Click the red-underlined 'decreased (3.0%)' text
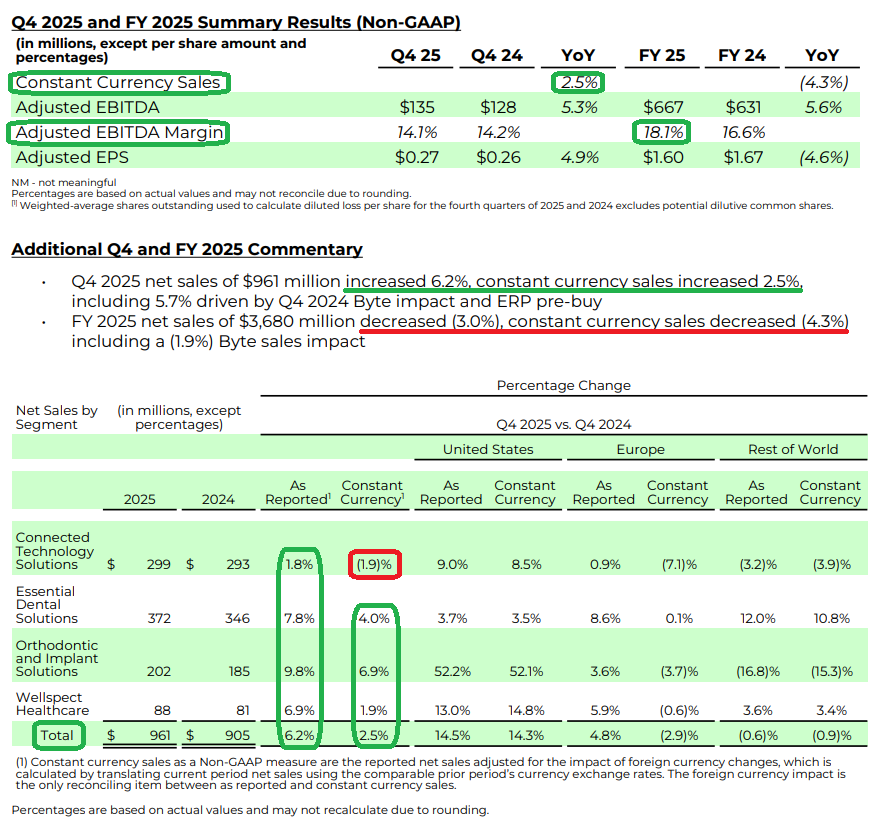This screenshot has height=827, width=882. 431,322
